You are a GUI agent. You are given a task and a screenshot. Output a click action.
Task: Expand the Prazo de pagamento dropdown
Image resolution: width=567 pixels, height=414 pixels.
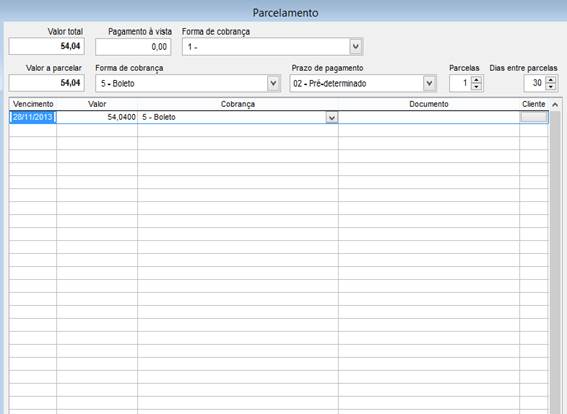tap(429, 84)
